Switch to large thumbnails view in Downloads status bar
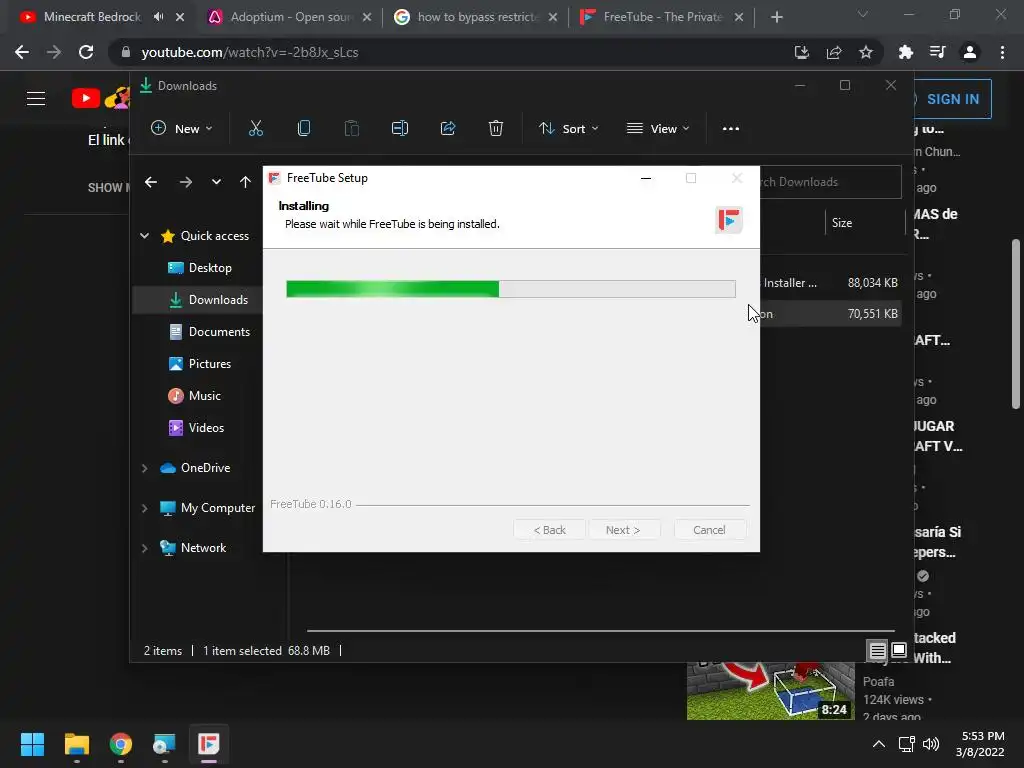1024x768 pixels. click(x=899, y=650)
